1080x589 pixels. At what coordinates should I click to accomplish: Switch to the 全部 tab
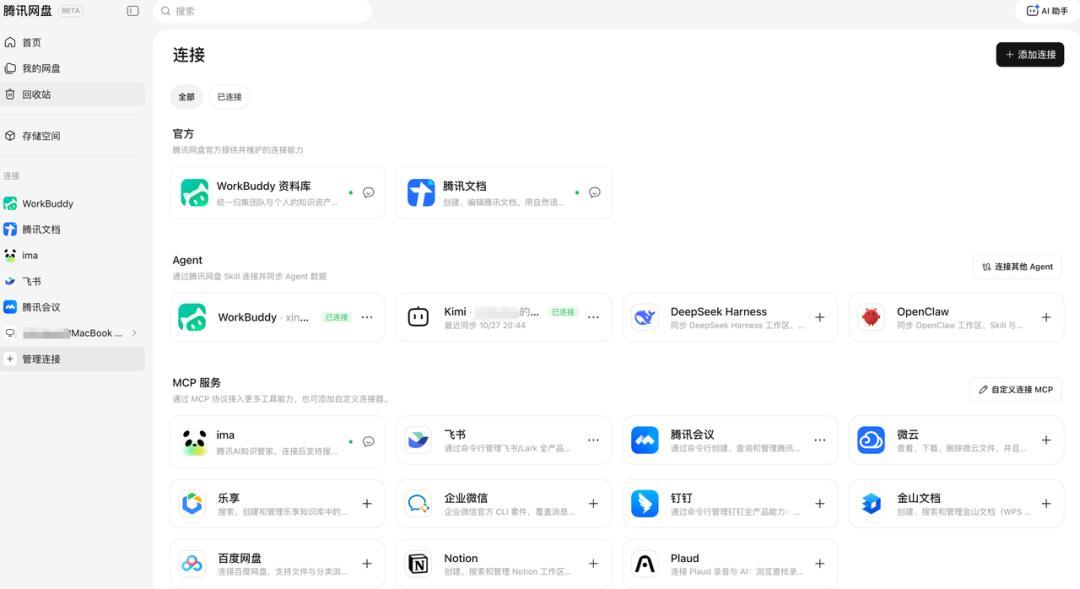(x=187, y=97)
